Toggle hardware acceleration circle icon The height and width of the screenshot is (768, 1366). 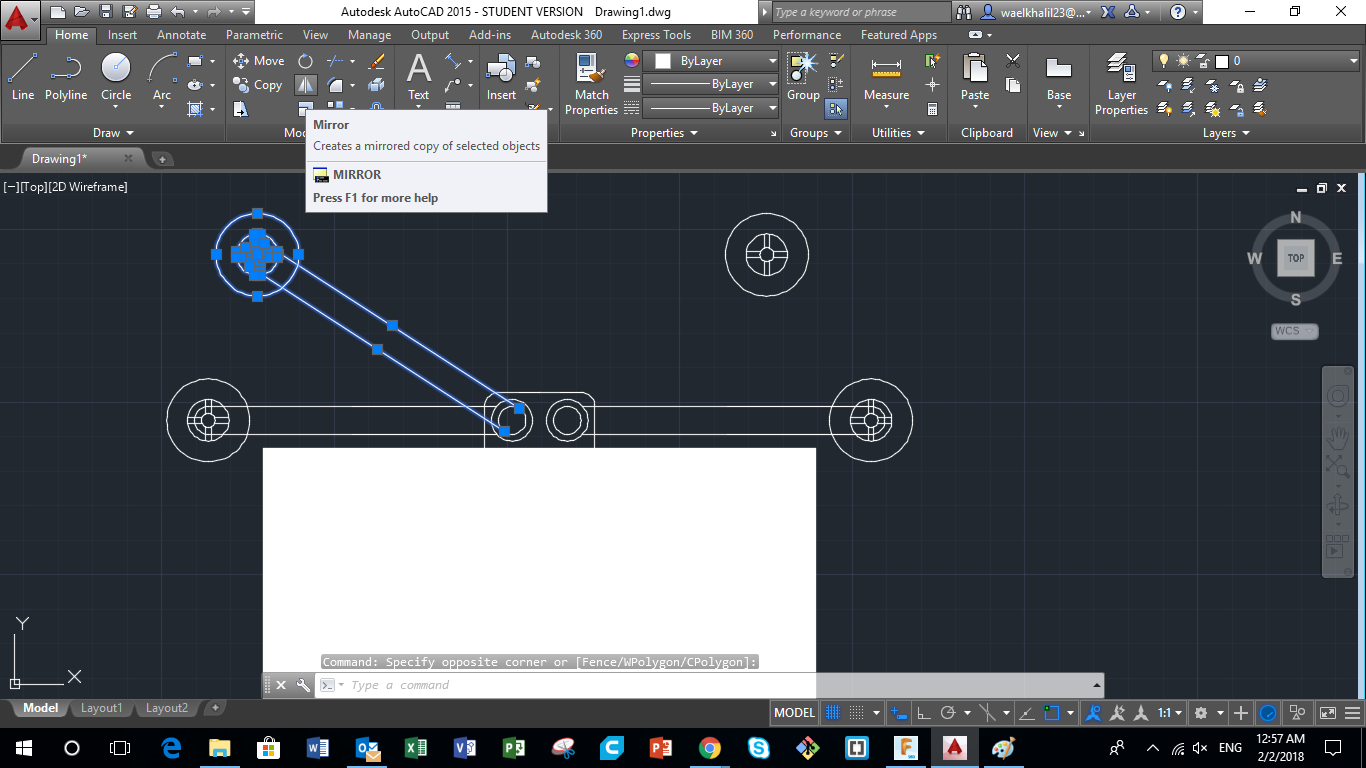[x=1268, y=713]
